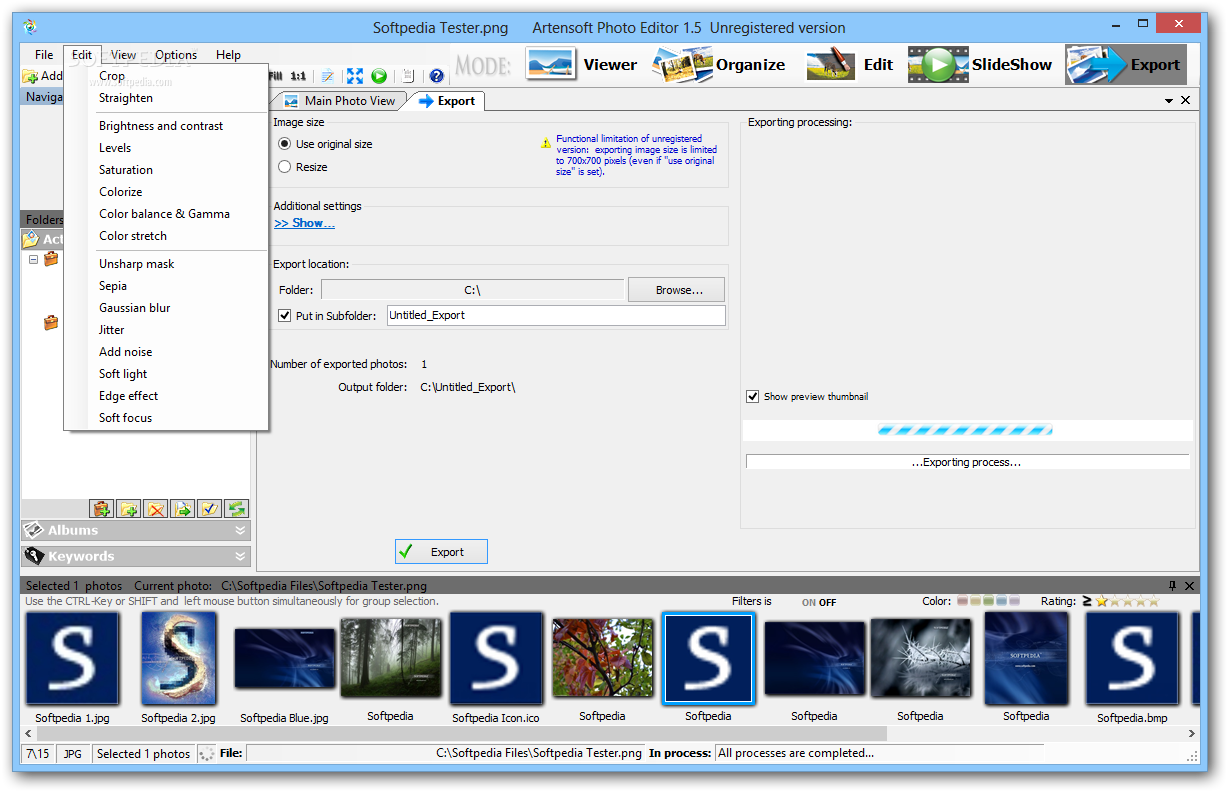Pick the red color filter swatch
This screenshot has width=1228, height=792.
[963, 601]
